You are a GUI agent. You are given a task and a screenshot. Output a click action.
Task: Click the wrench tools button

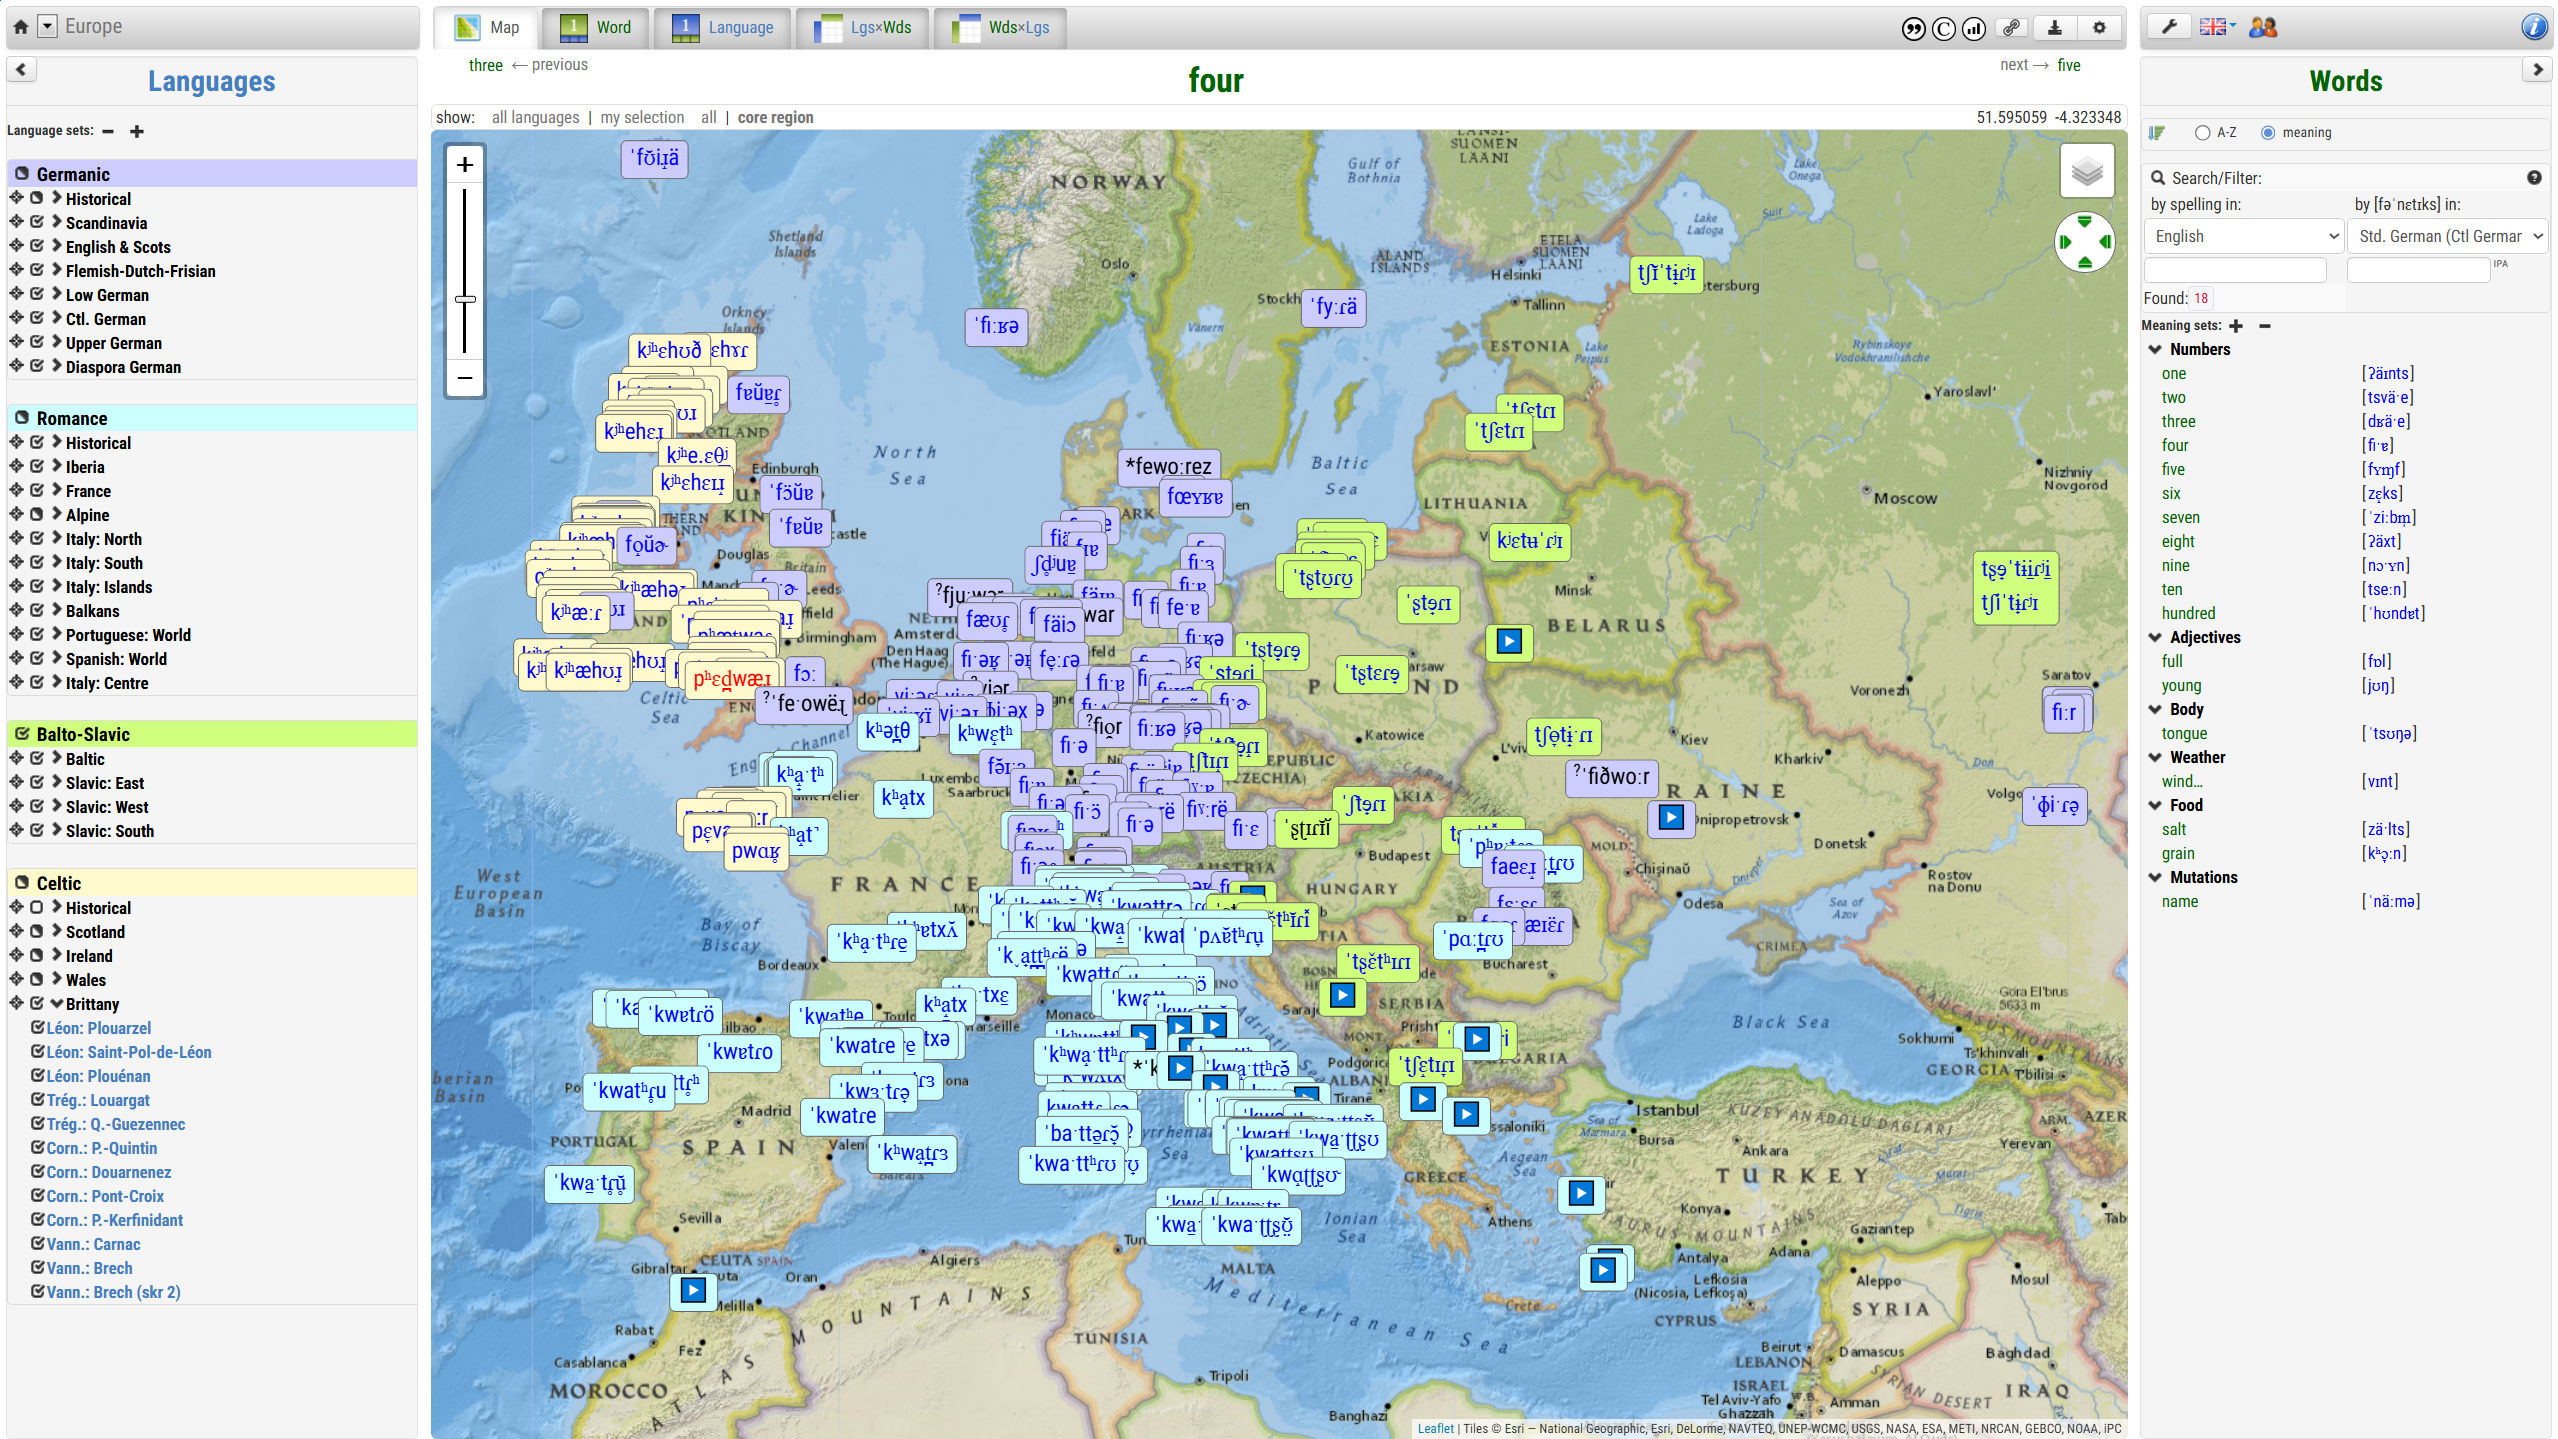point(2168,27)
